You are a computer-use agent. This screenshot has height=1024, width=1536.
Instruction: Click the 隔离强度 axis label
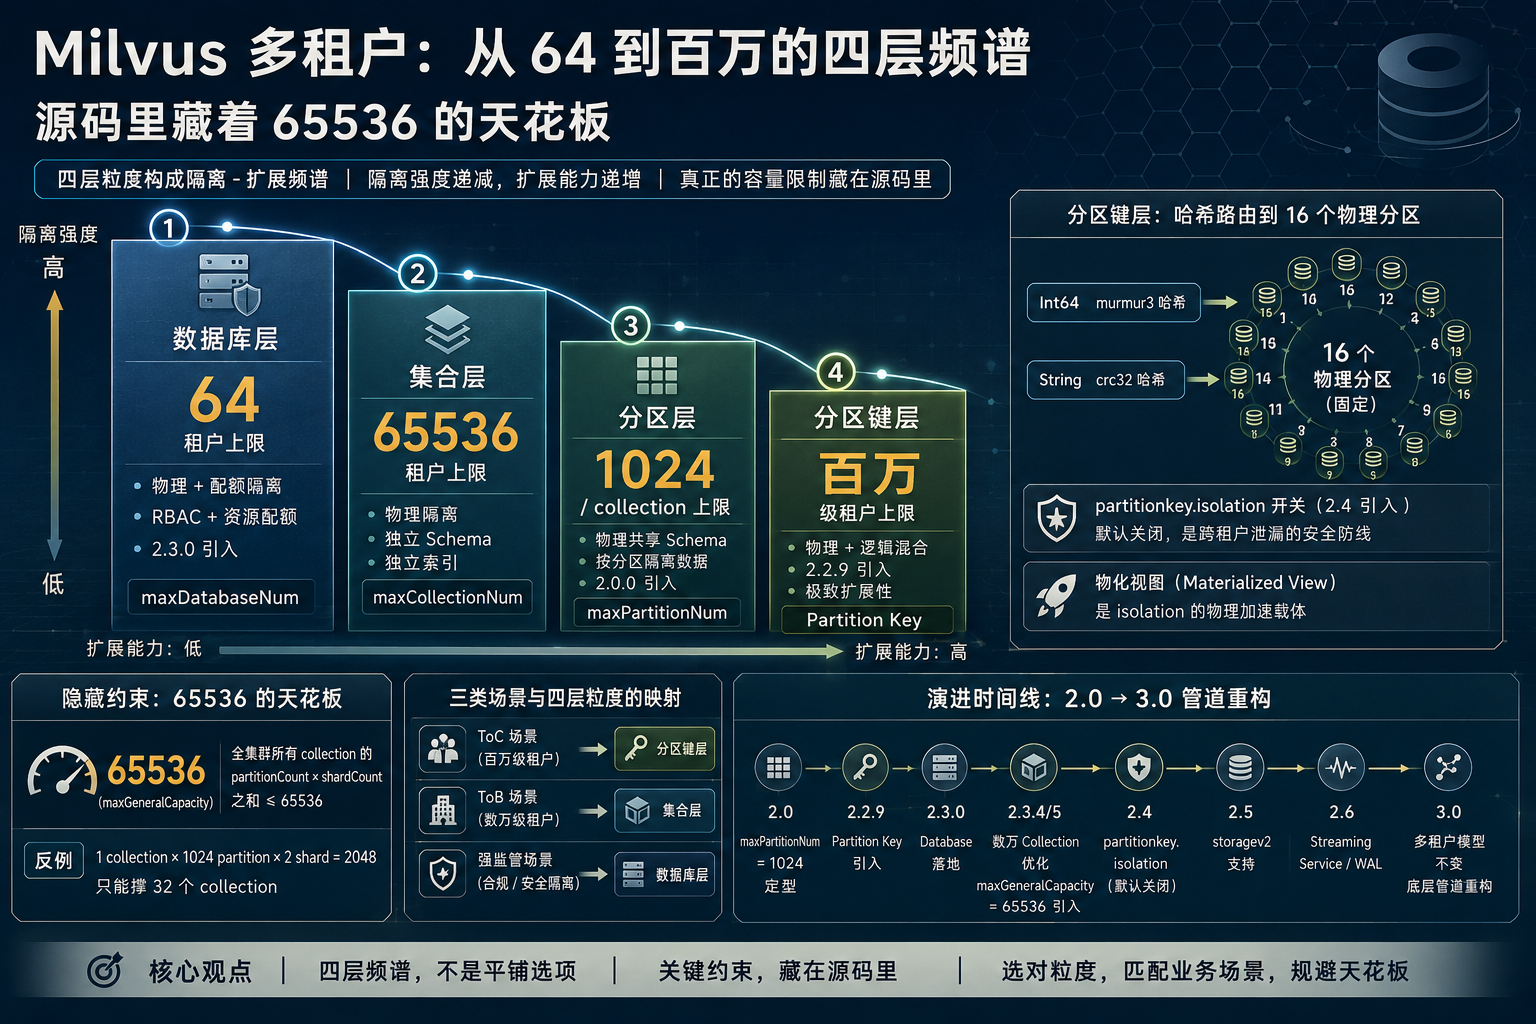coord(58,234)
